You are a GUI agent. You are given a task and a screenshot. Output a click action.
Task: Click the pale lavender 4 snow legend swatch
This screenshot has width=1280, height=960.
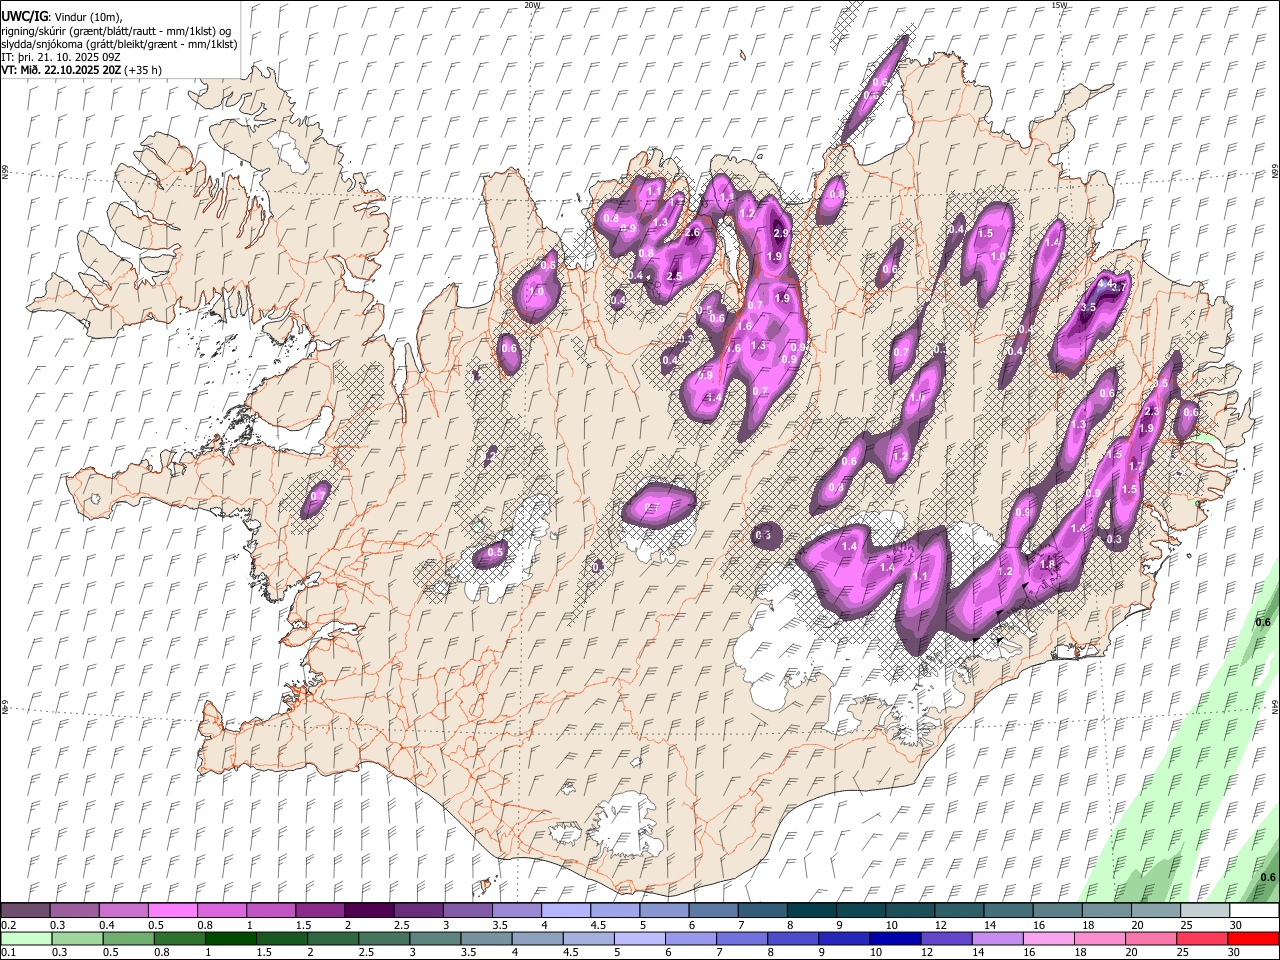click(564, 911)
